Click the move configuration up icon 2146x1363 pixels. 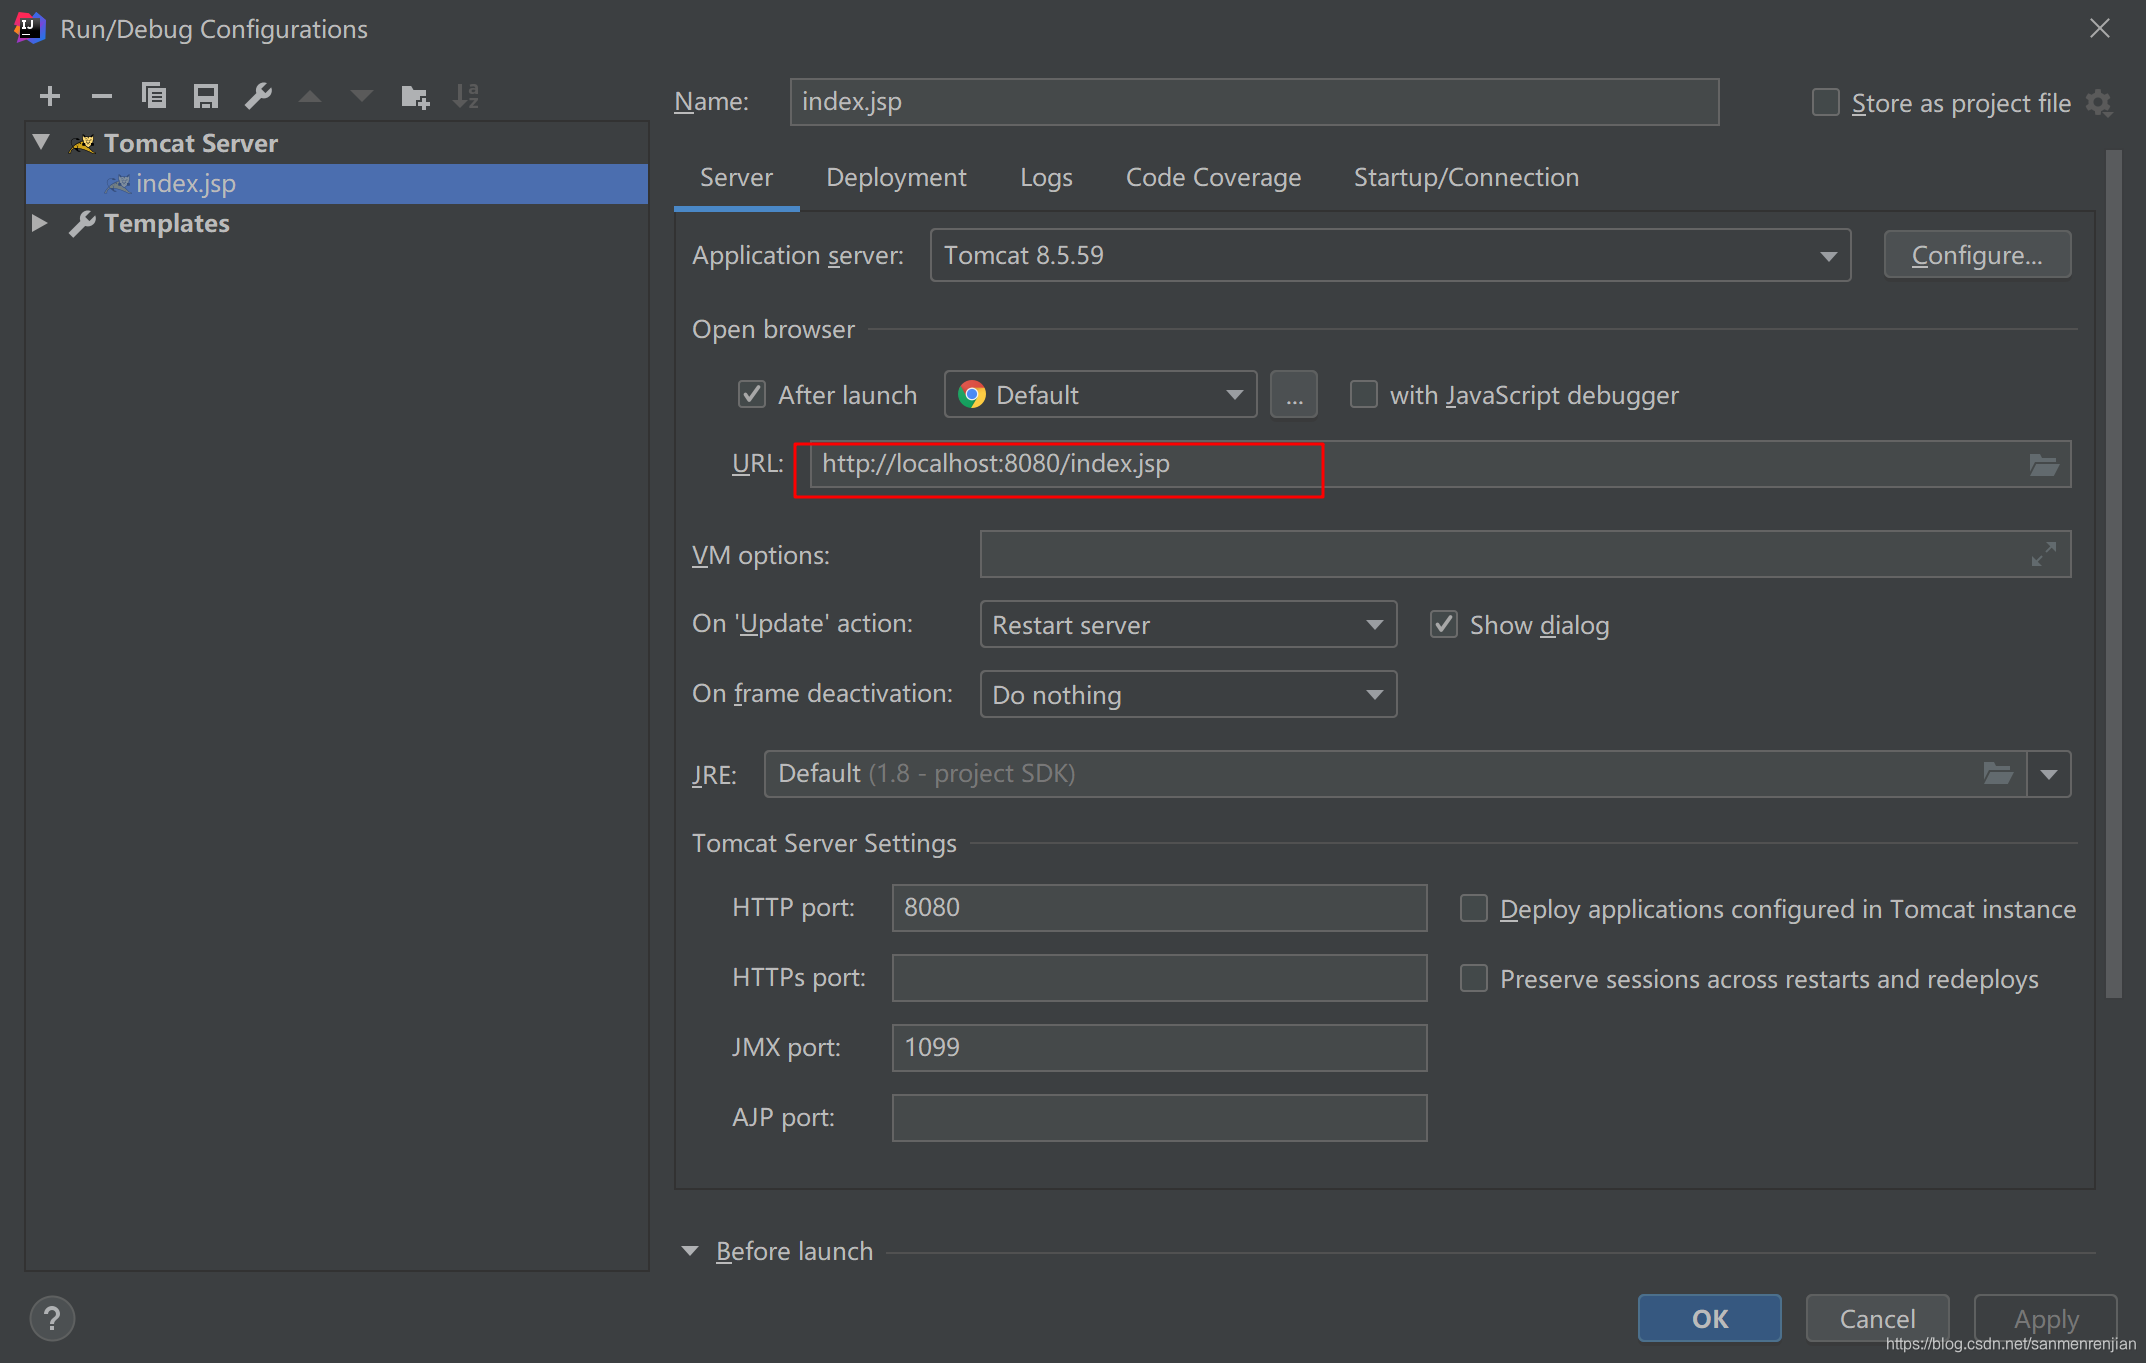click(308, 97)
